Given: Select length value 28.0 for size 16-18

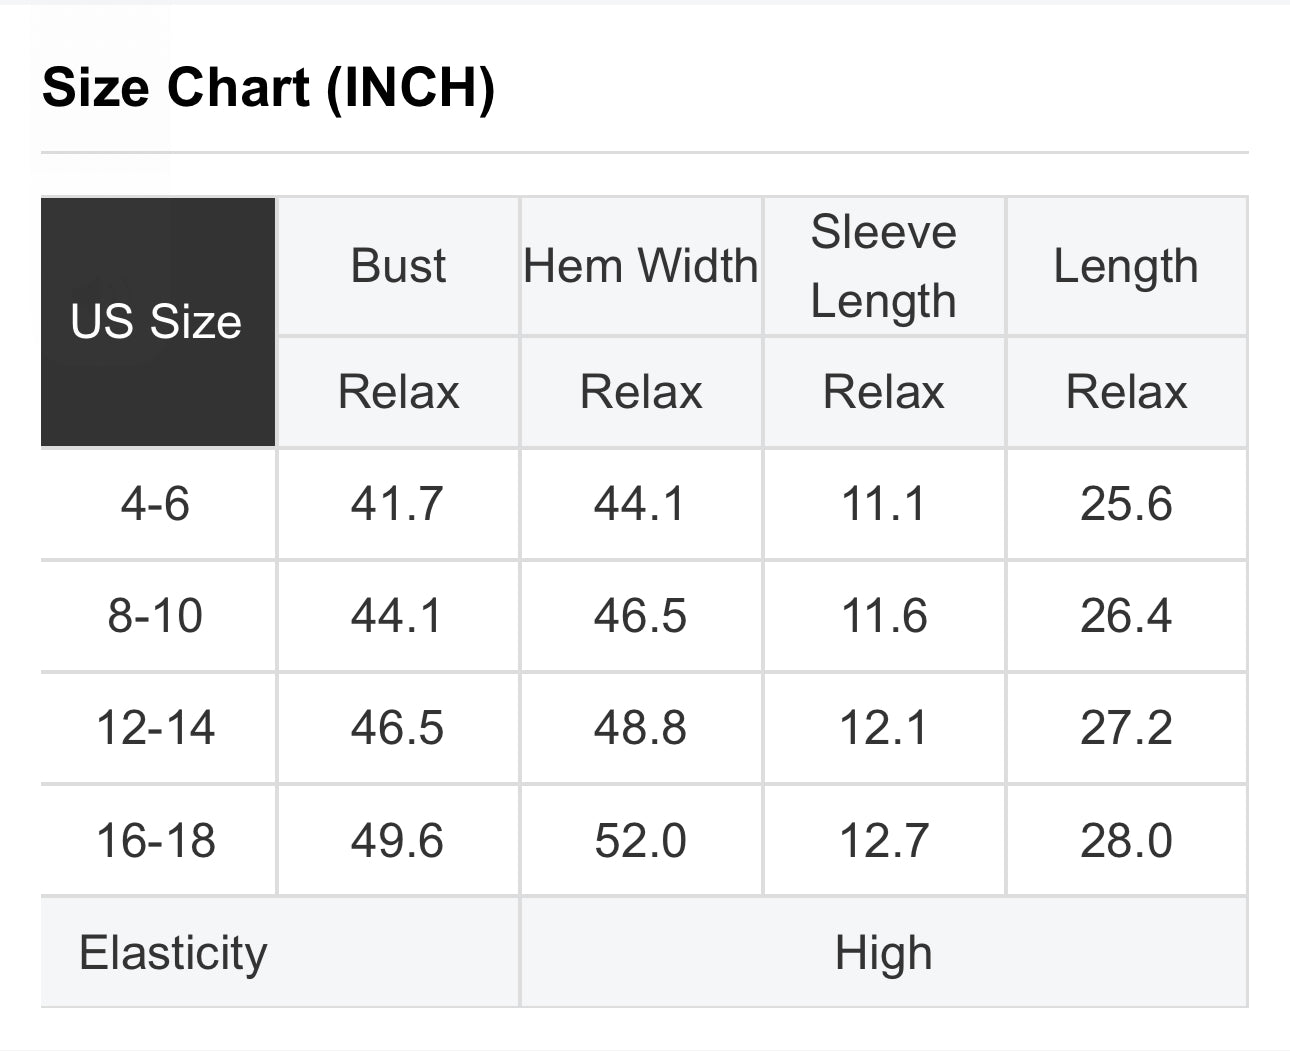Looking at the screenshot, I should point(1126,840).
